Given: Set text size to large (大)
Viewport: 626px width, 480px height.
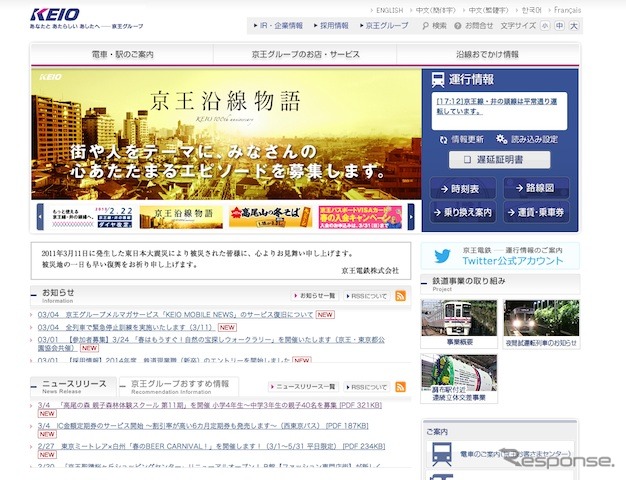Looking at the screenshot, I should [x=574, y=26].
